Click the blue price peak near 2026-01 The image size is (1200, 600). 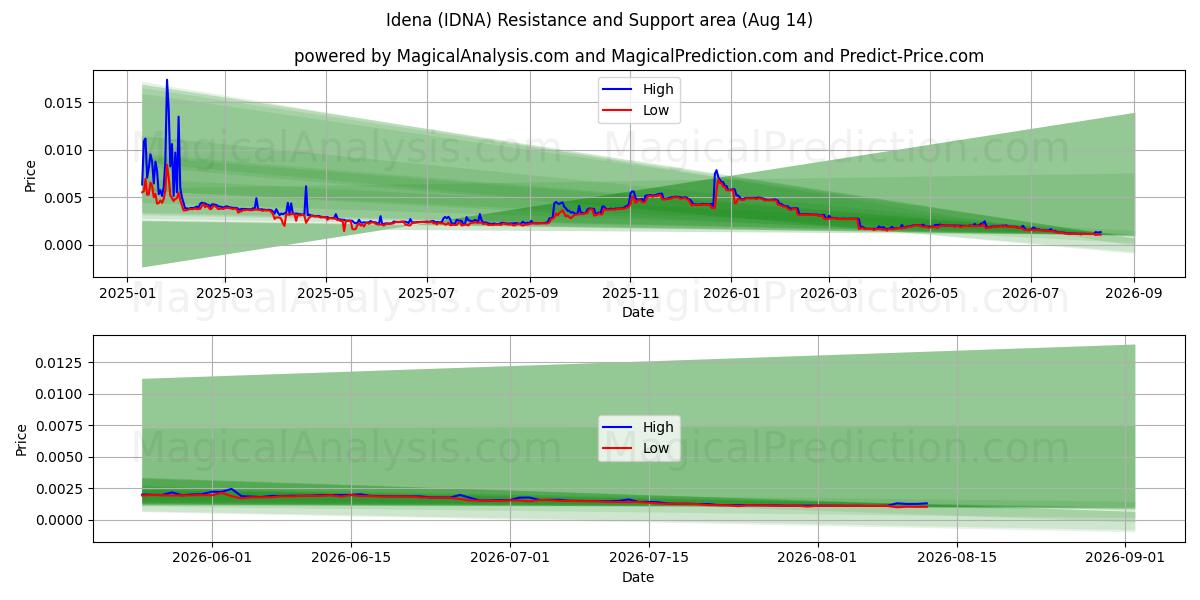[x=716, y=171]
